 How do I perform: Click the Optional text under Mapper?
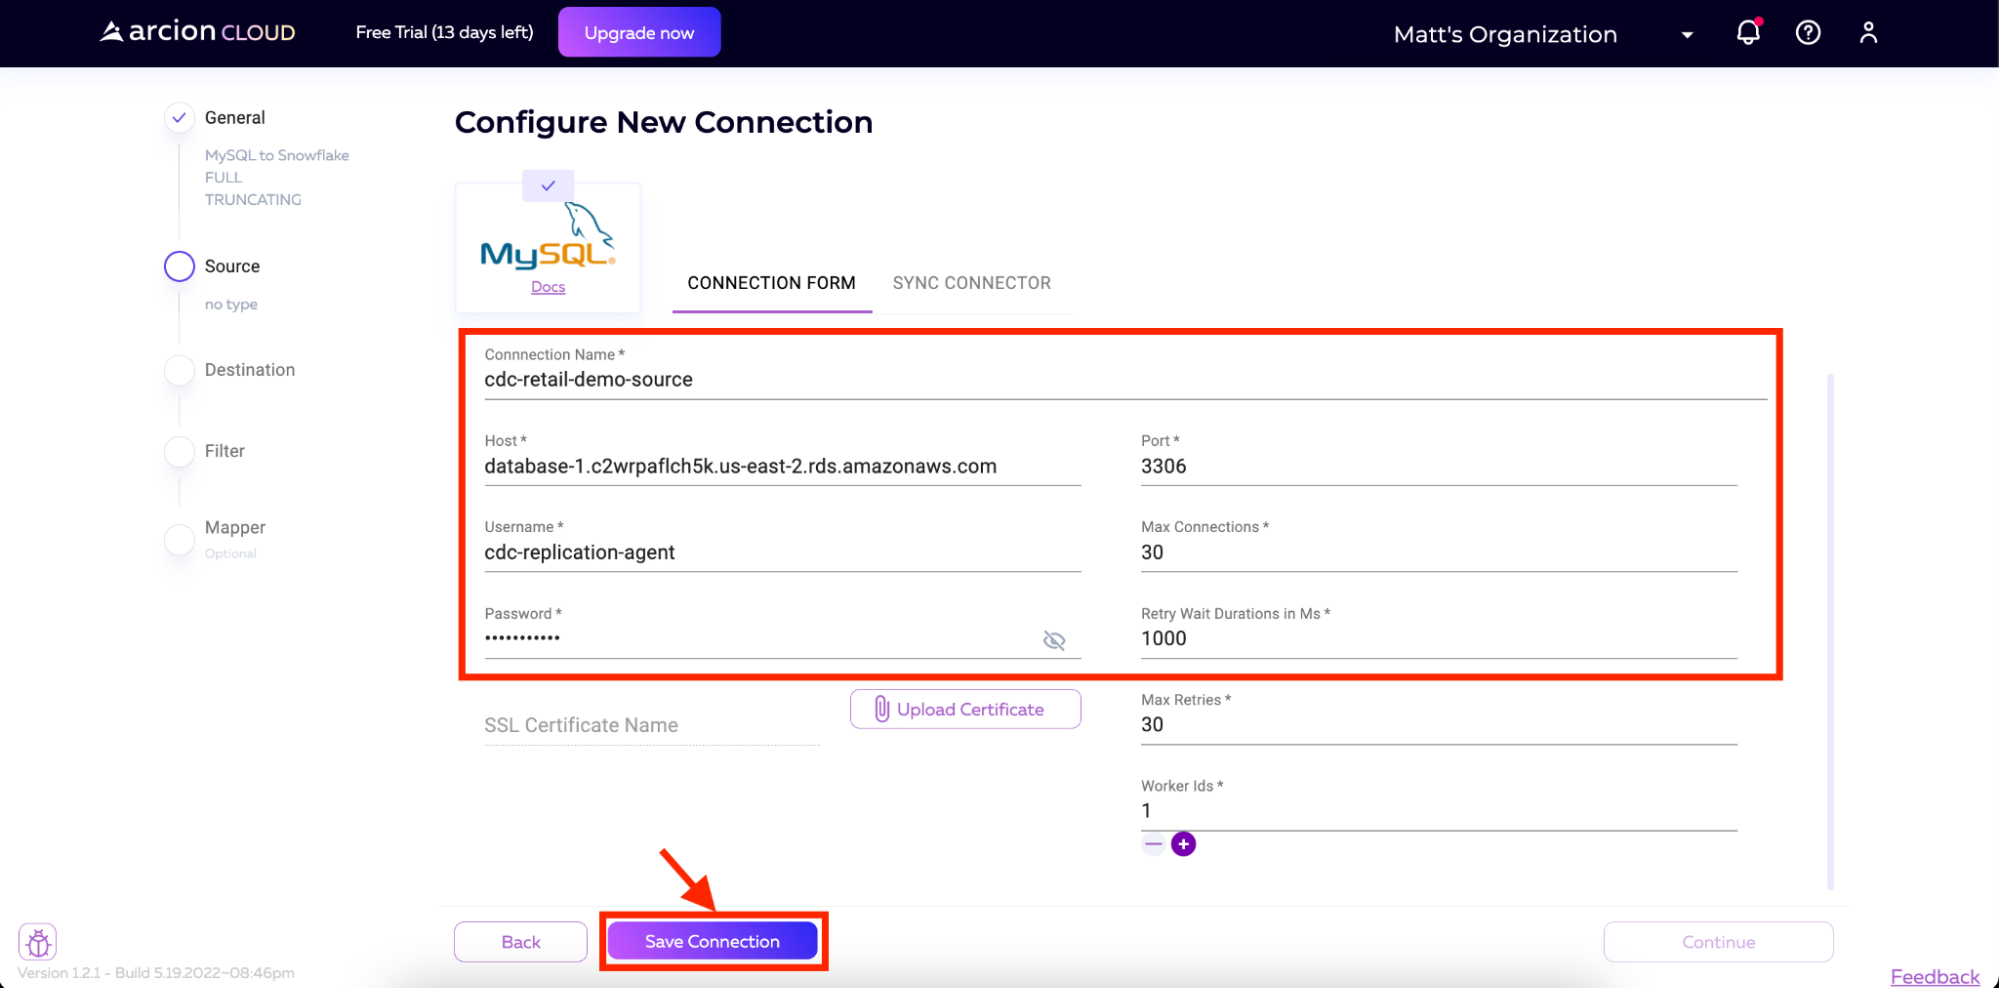coord(230,553)
